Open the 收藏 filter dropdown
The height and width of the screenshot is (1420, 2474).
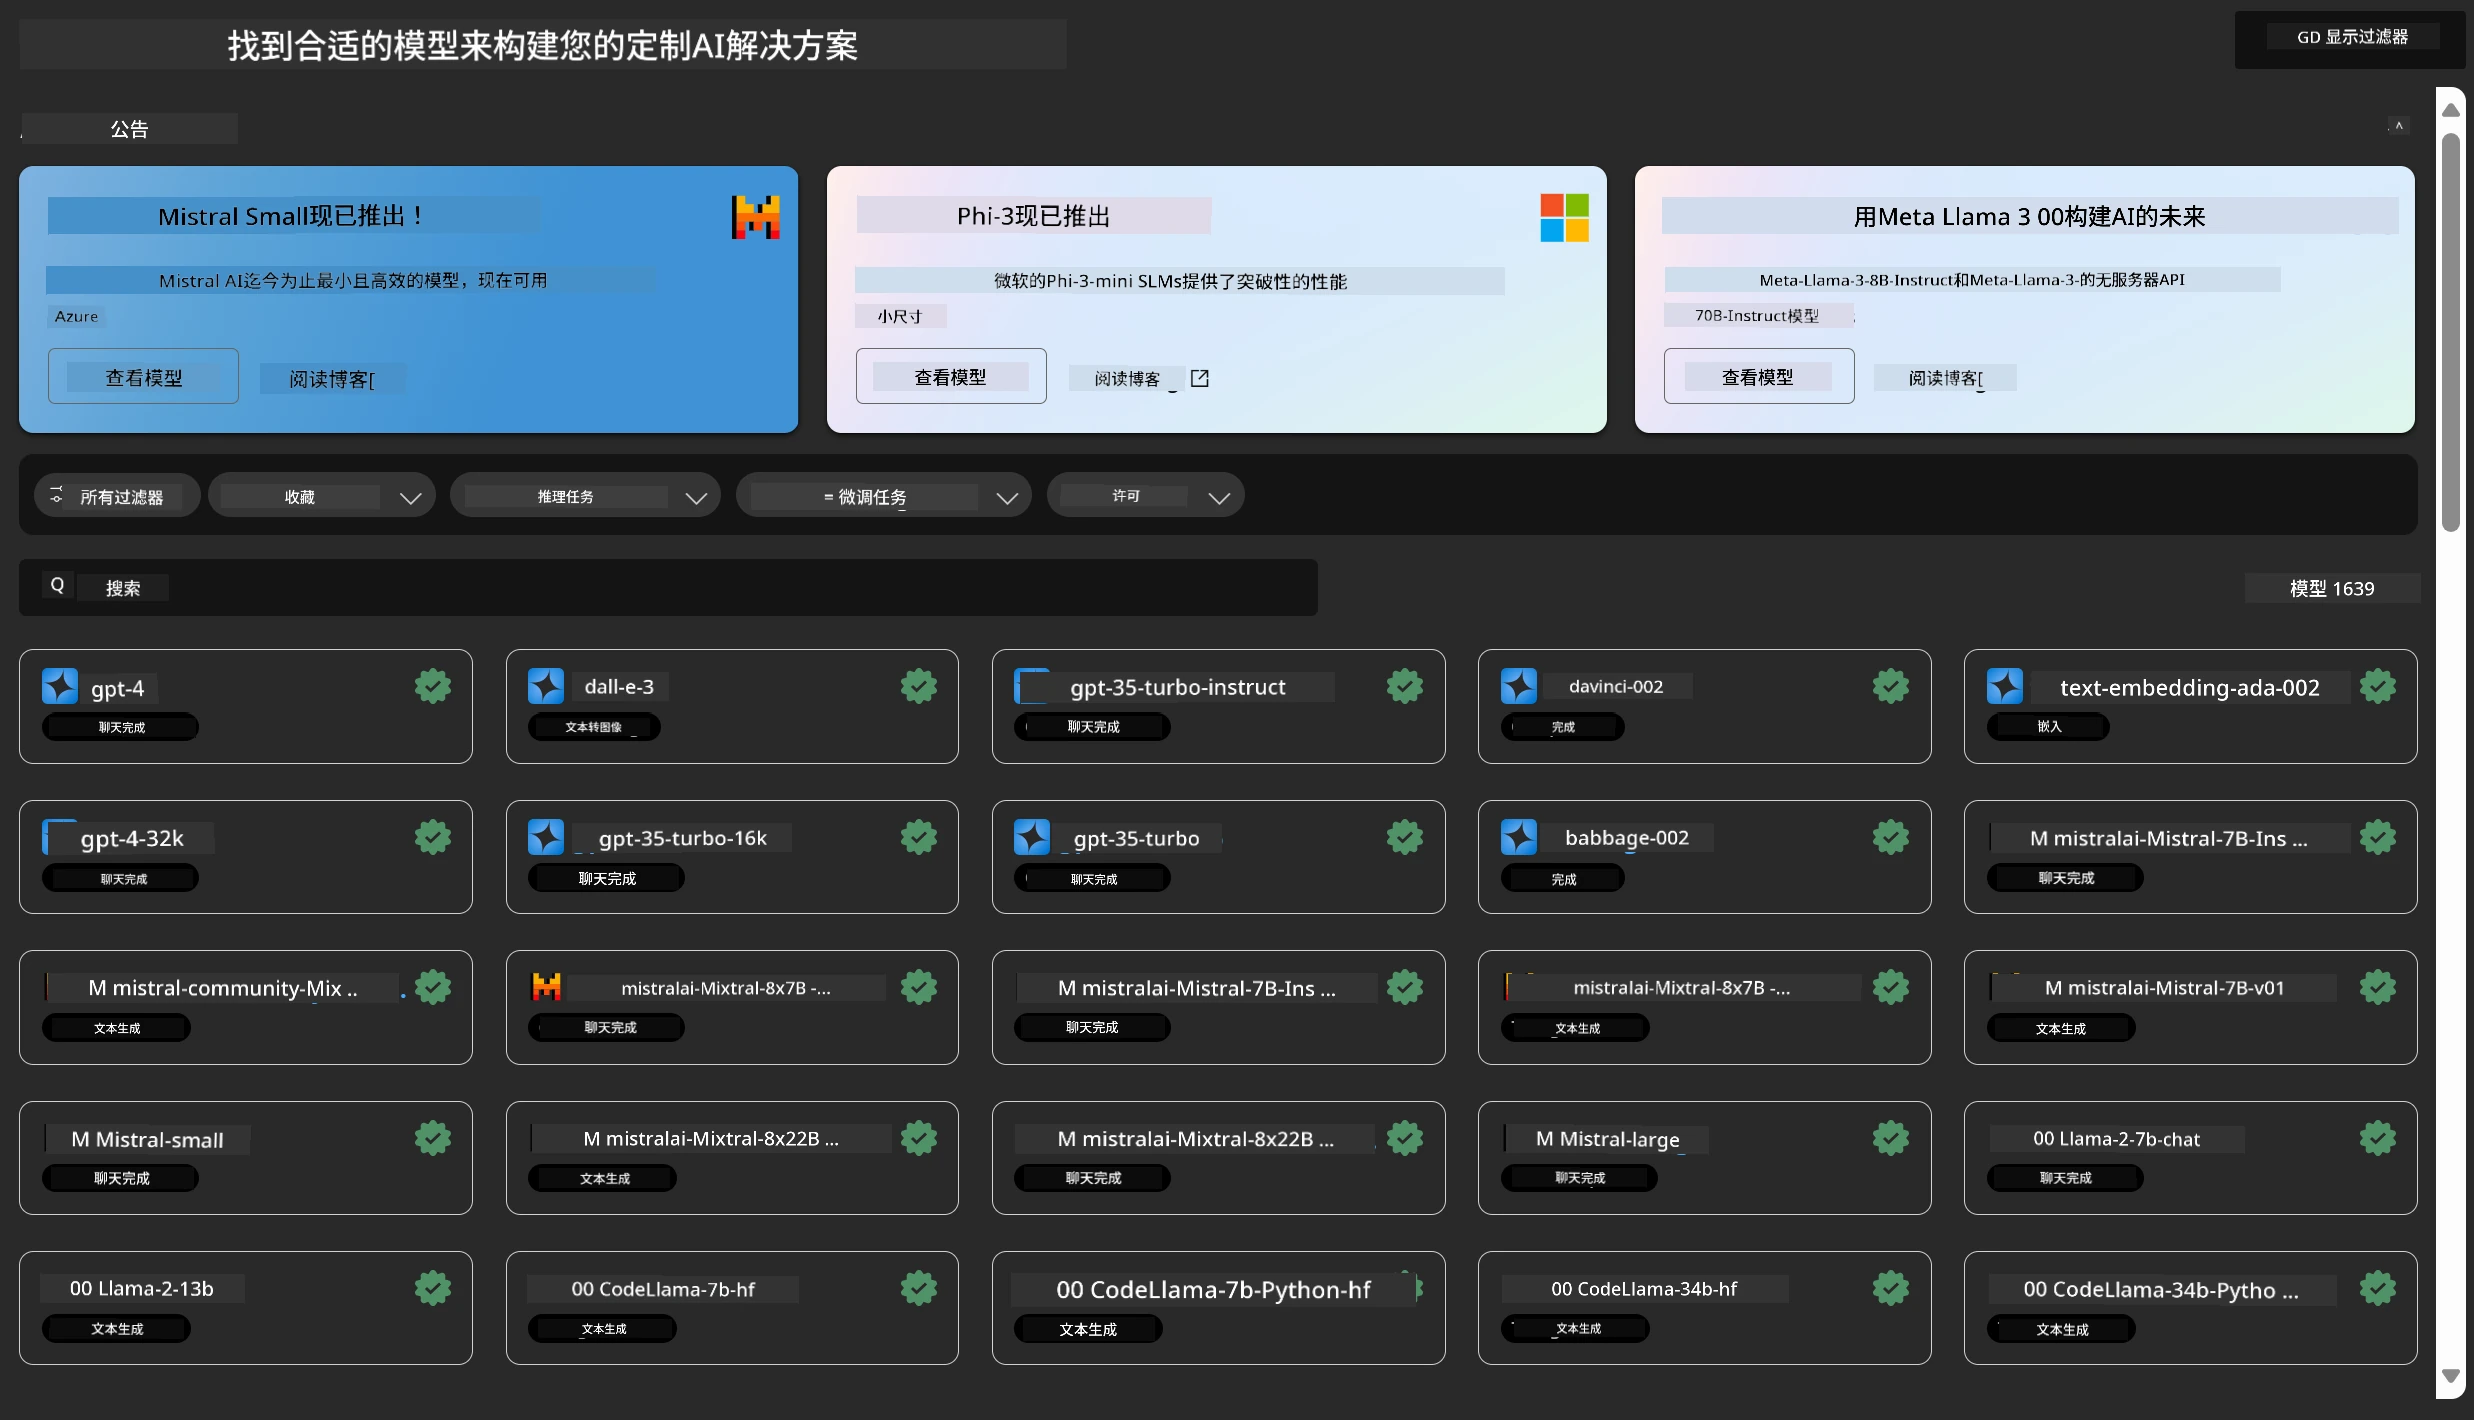tap(322, 496)
